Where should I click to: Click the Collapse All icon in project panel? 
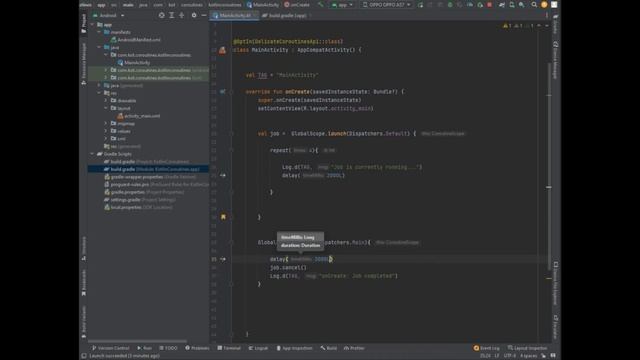point(182,16)
